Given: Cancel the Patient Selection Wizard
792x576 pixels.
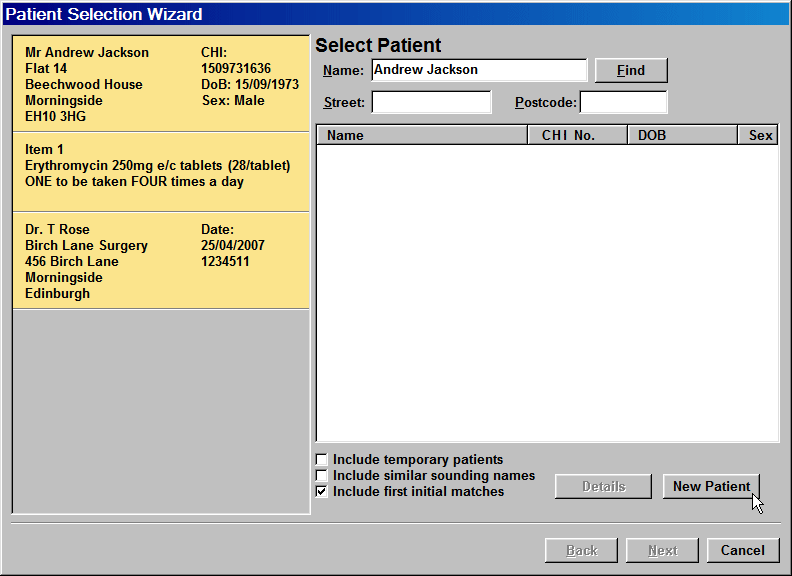Looking at the screenshot, I should (x=742, y=550).
